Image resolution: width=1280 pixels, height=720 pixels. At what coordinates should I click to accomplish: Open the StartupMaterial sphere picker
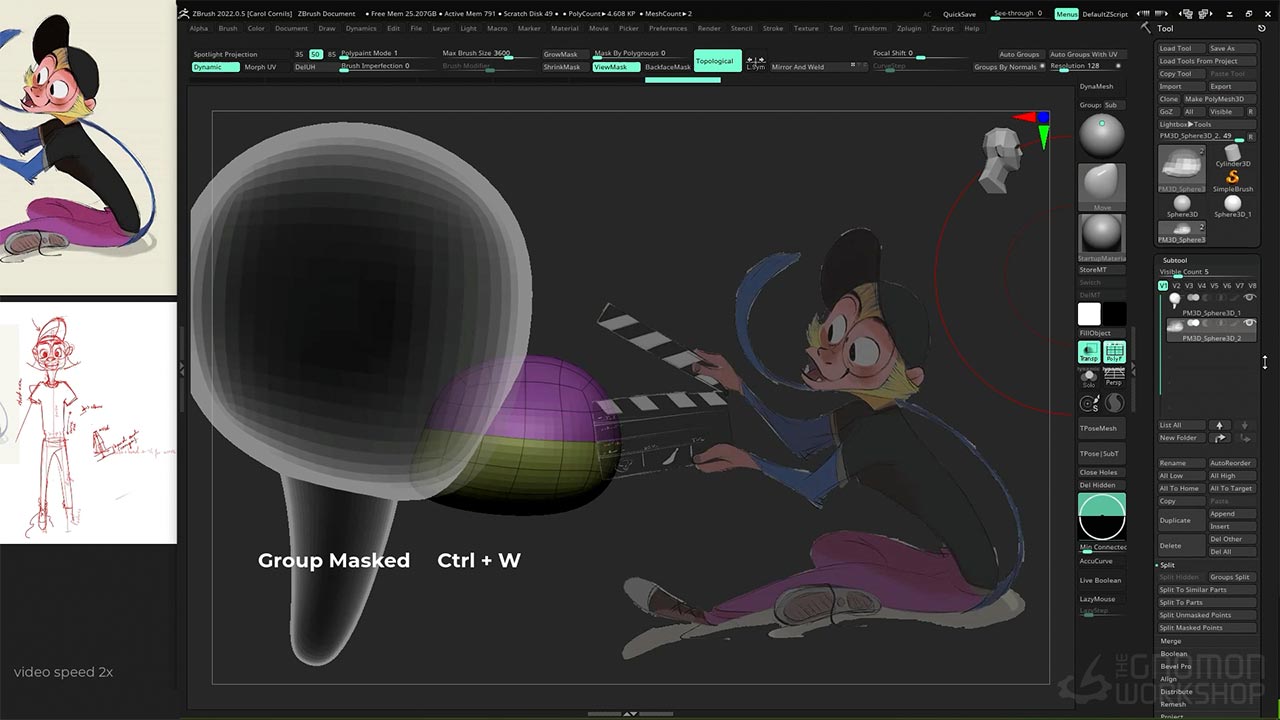[1102, 235]
